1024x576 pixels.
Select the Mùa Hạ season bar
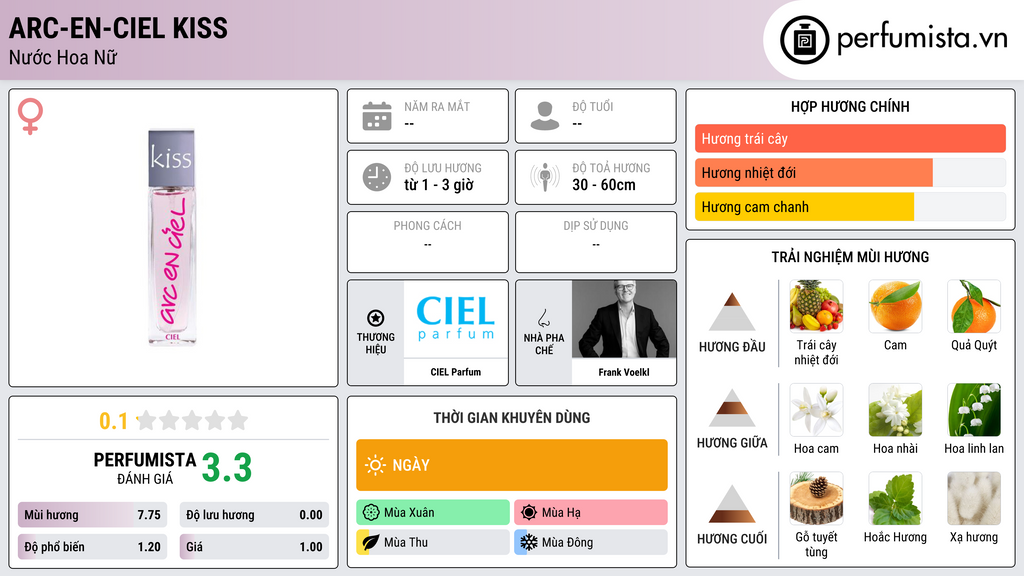[590, 513]
